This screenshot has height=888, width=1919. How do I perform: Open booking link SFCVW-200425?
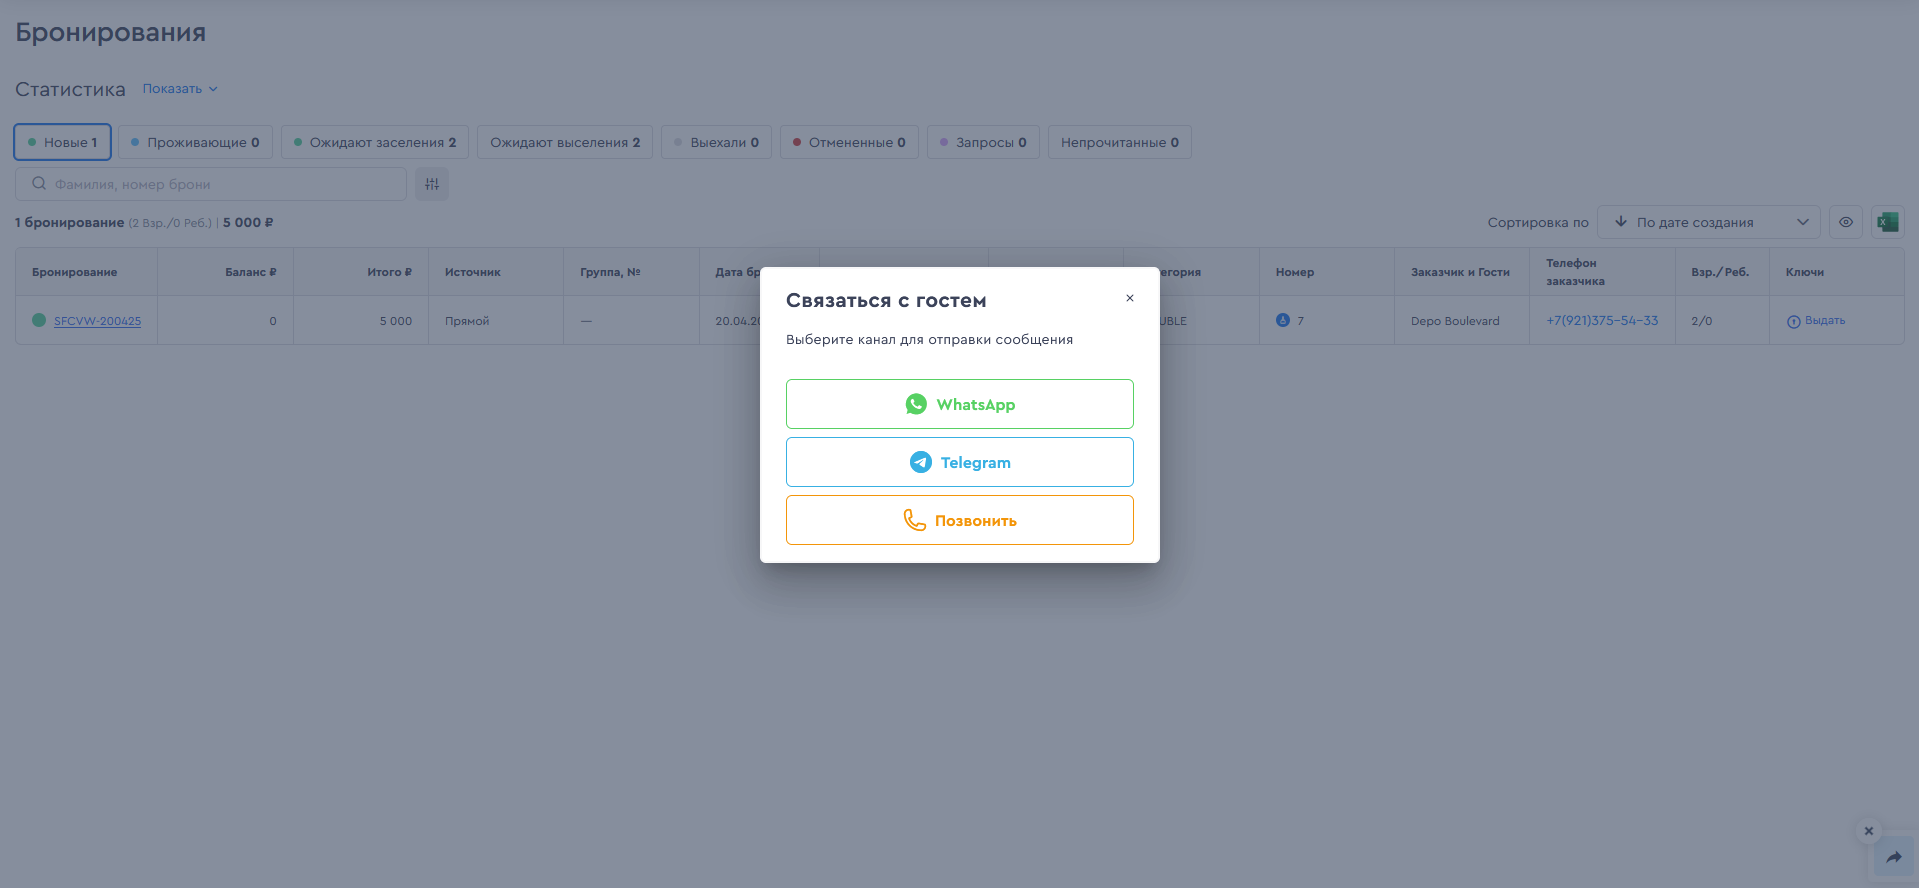97,321
